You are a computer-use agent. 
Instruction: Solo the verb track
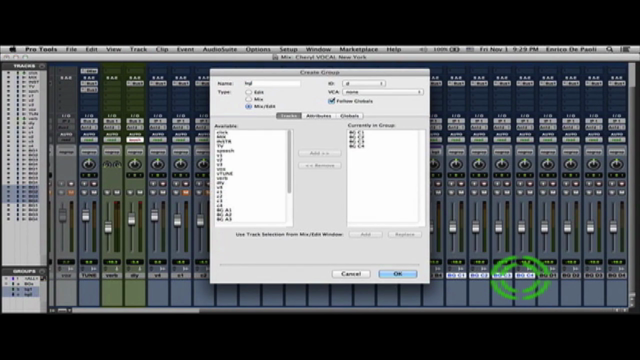click(107, 192)
